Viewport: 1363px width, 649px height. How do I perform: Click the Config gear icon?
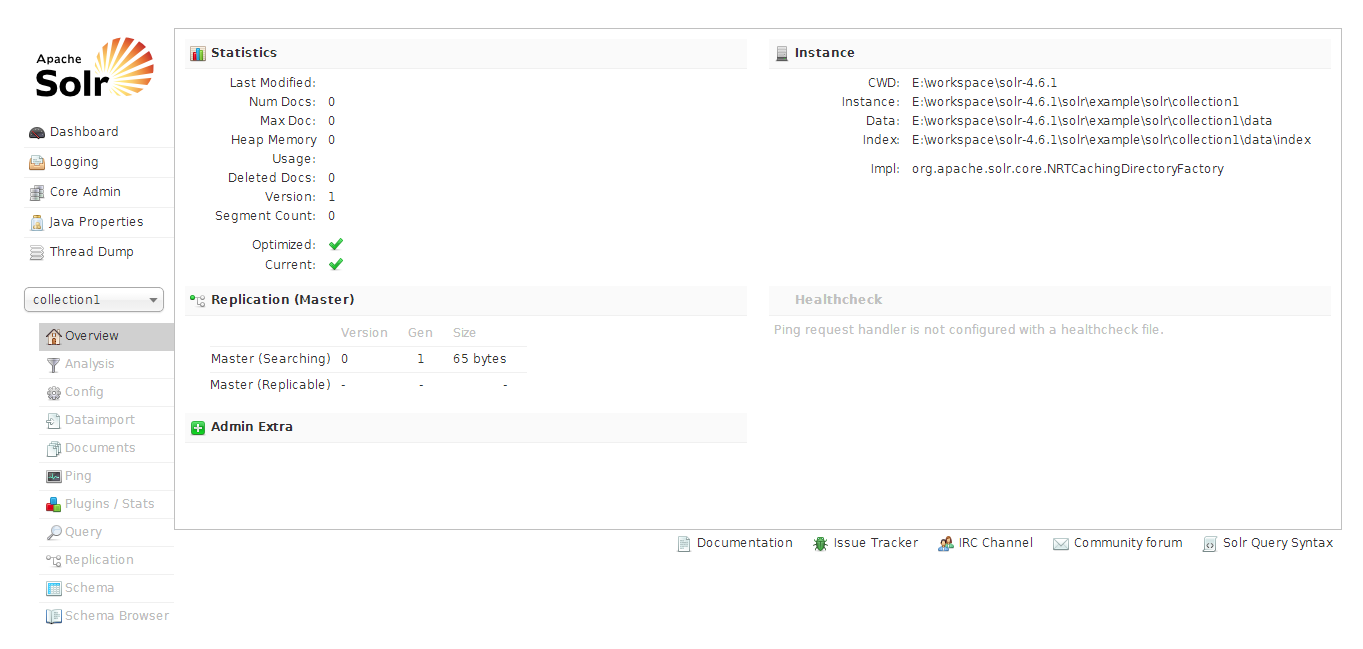(54, 393)
